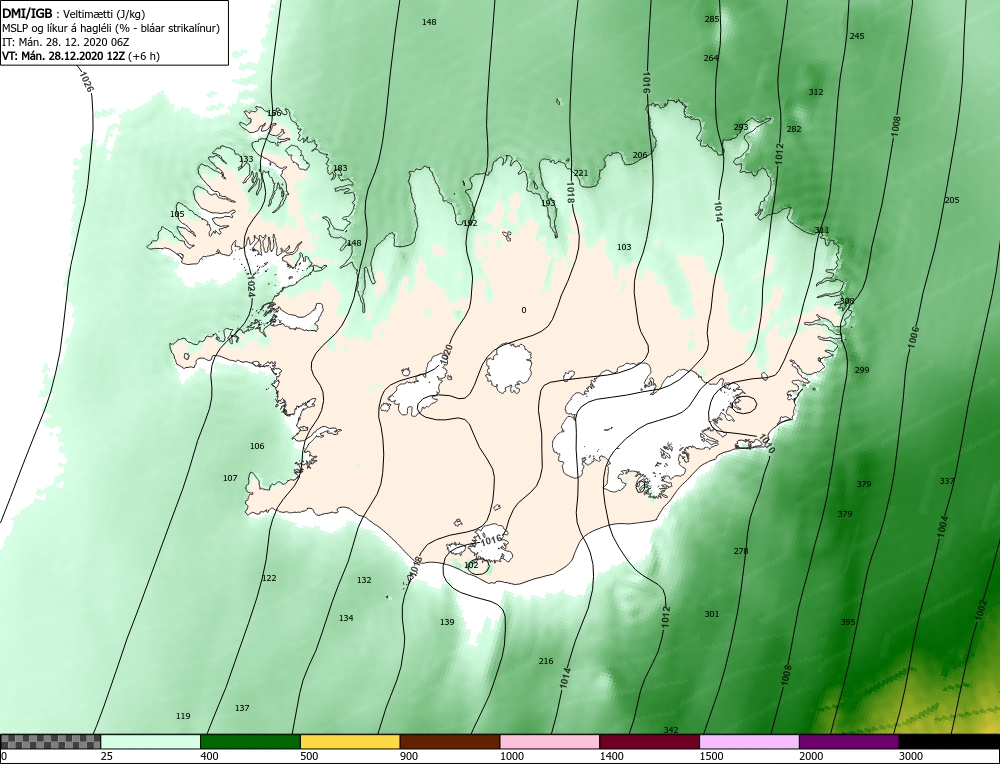Click the legend label "2000"

click(811, 756)
